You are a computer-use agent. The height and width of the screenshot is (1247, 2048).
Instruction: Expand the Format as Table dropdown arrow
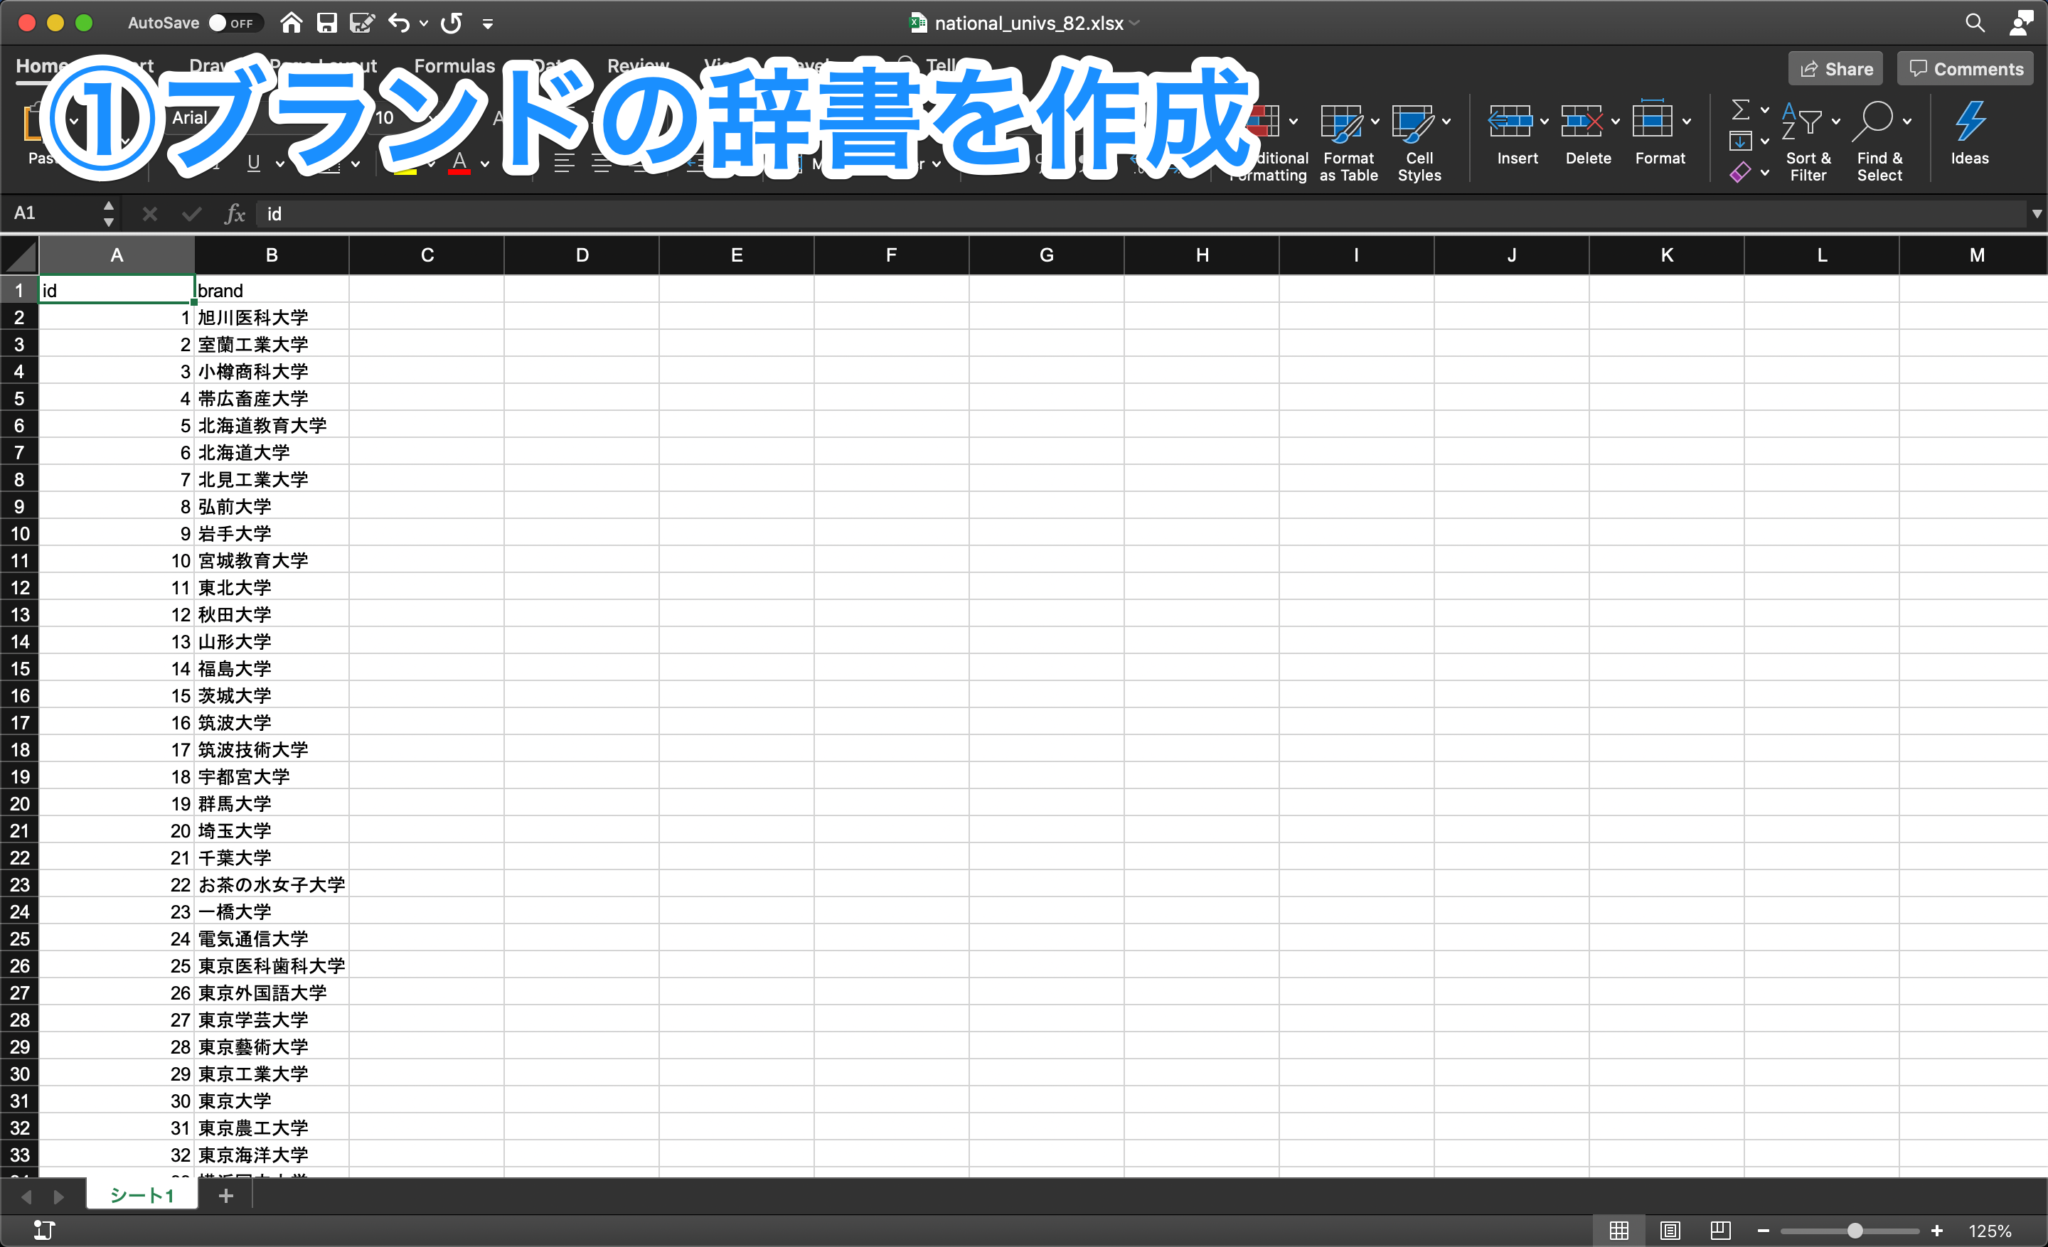coord(1375,121)
